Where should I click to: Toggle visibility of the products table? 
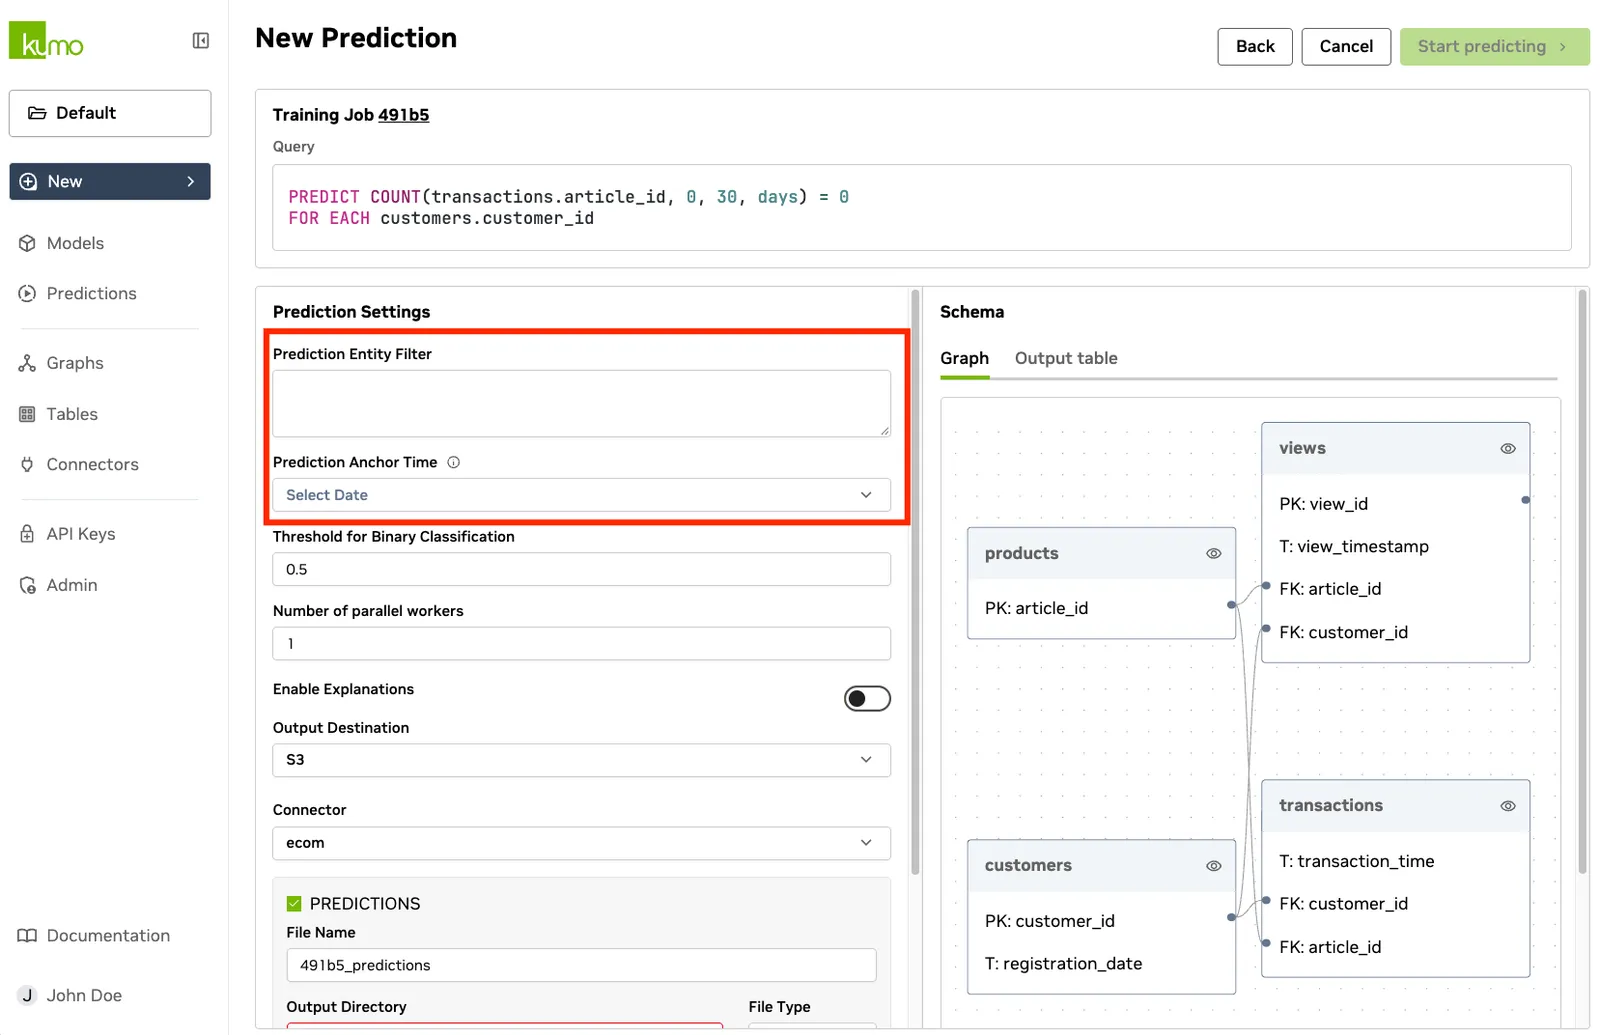pyautogui.click(x=1214, y=554)
